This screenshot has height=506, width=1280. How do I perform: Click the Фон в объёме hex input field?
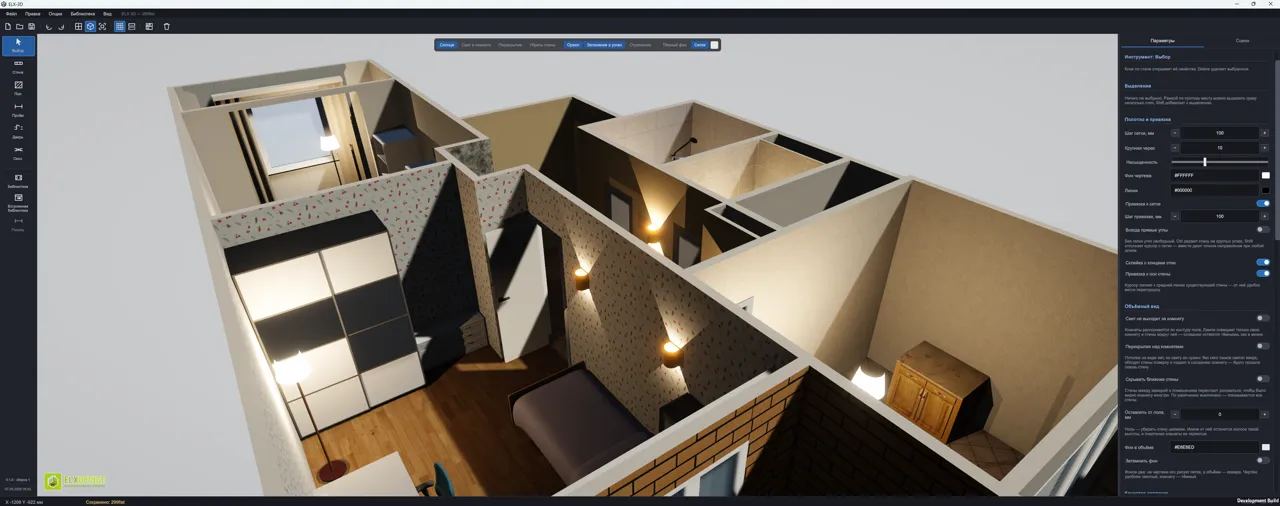(x=1215, y=447)
